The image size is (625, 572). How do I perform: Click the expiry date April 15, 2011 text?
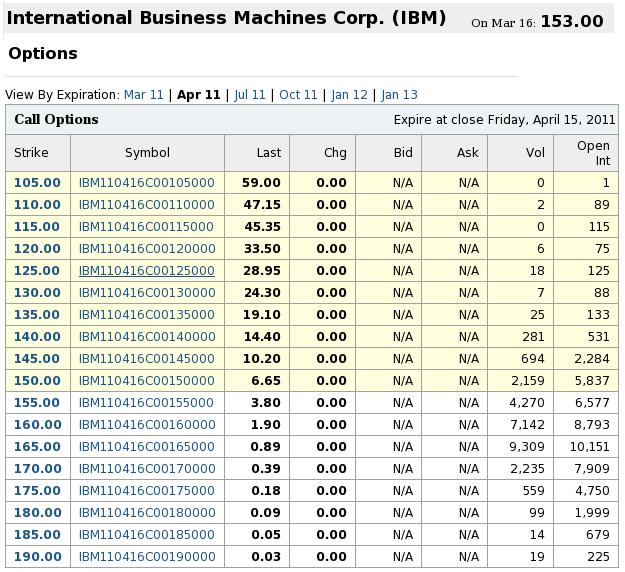click(x=574, y=120)
